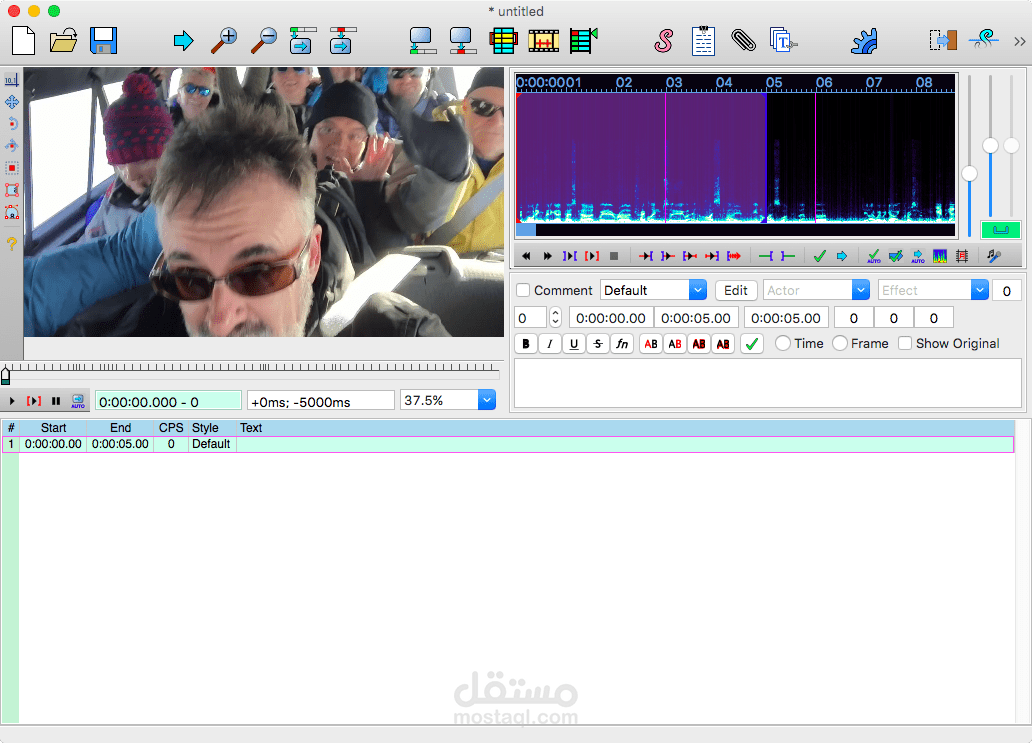Image resolution: width=1032 pixels, height=743 pixels.
Task: Toggle video auto-scroll button
Action: tap(78, 401)
